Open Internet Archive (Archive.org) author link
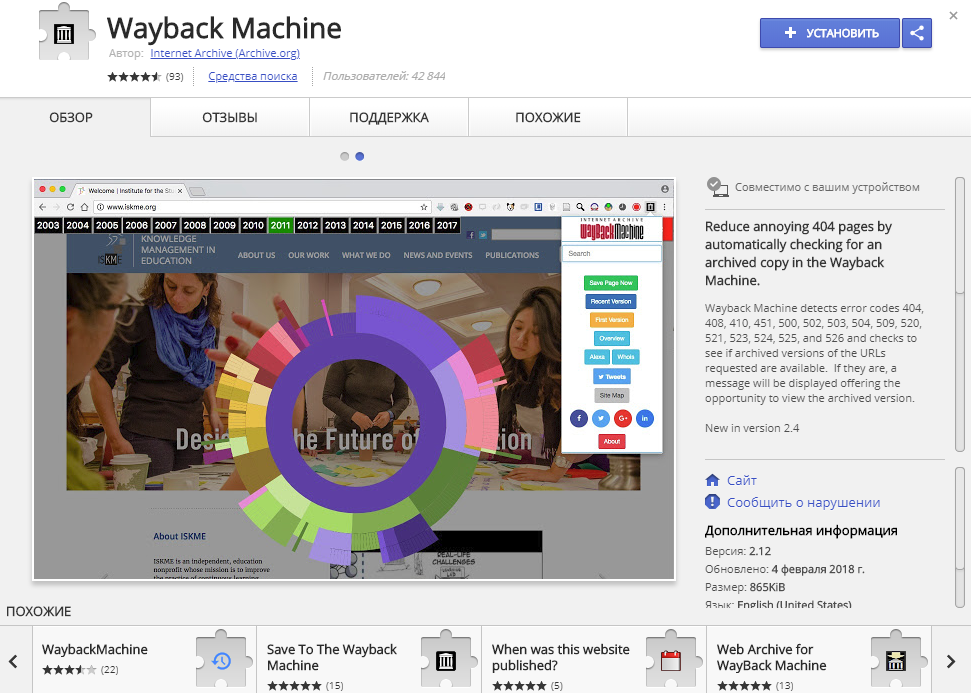 coord(225,53)
